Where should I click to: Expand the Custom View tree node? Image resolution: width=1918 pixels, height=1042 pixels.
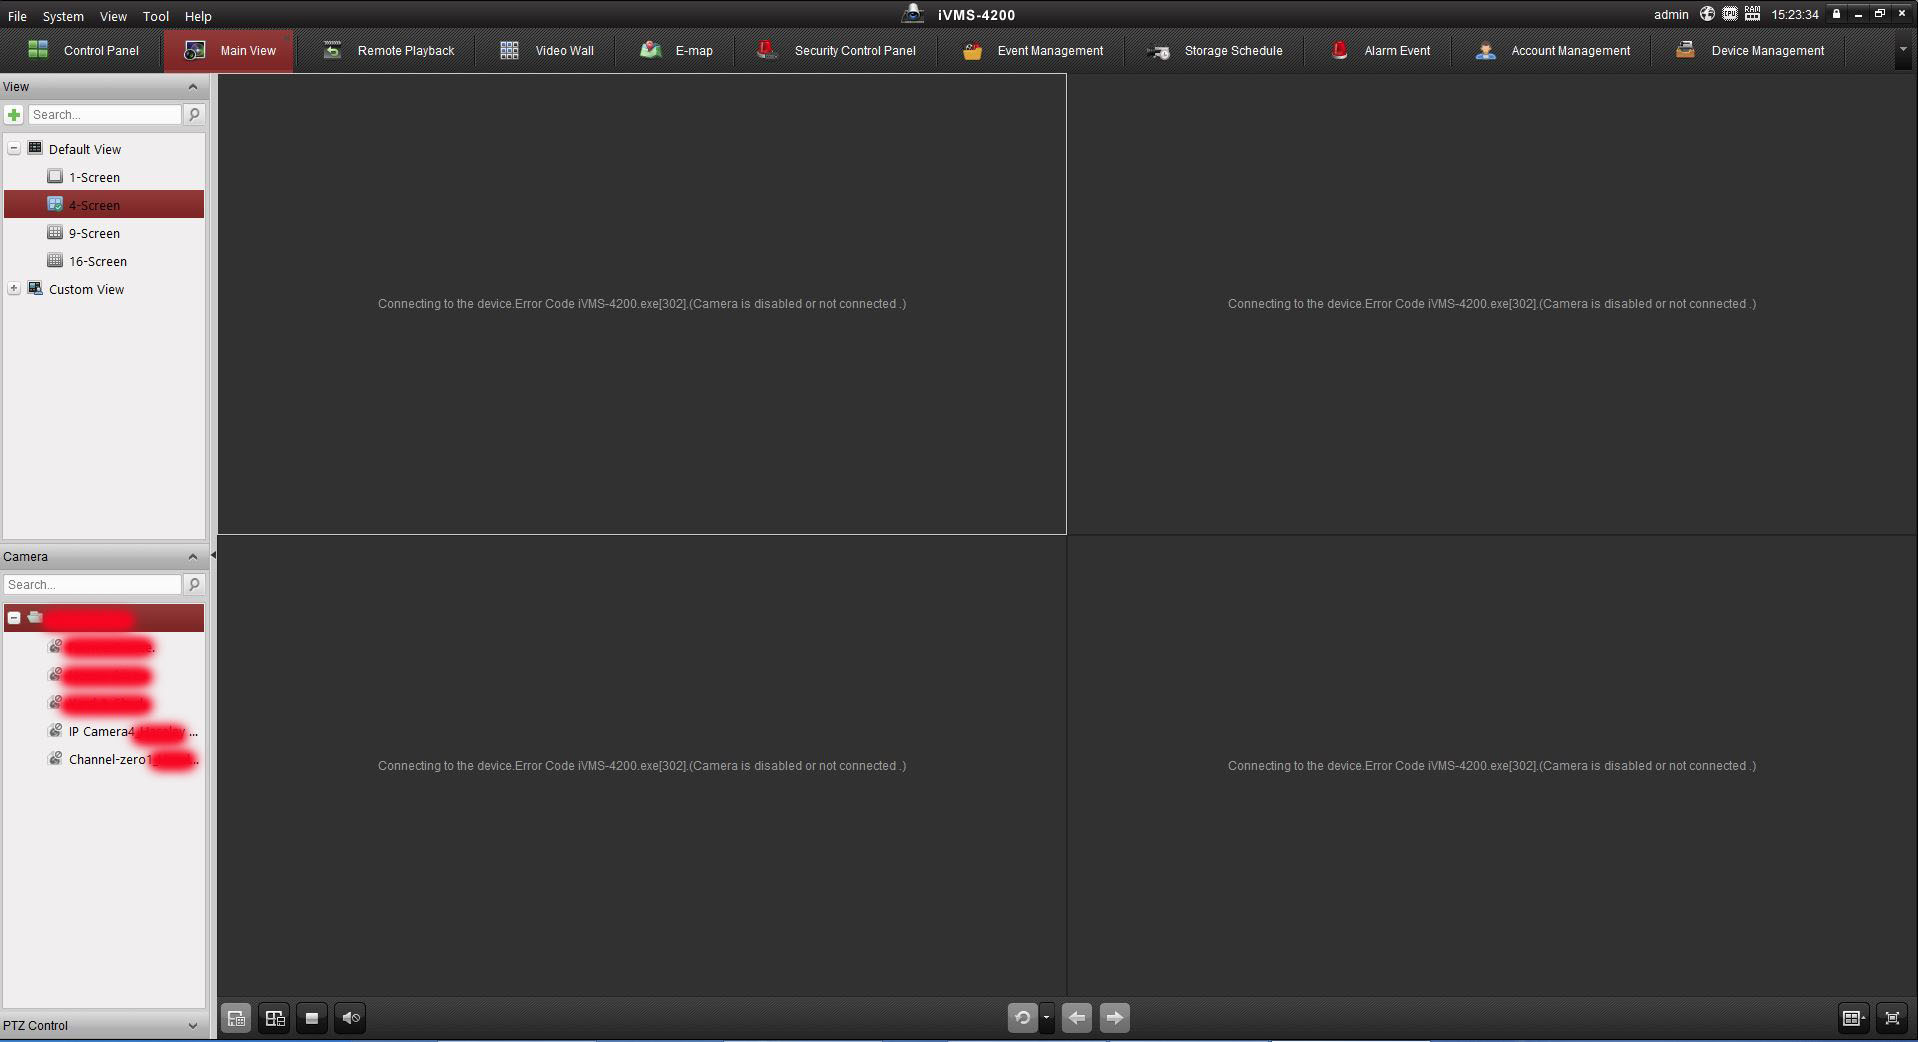click(x=14, y=288)
